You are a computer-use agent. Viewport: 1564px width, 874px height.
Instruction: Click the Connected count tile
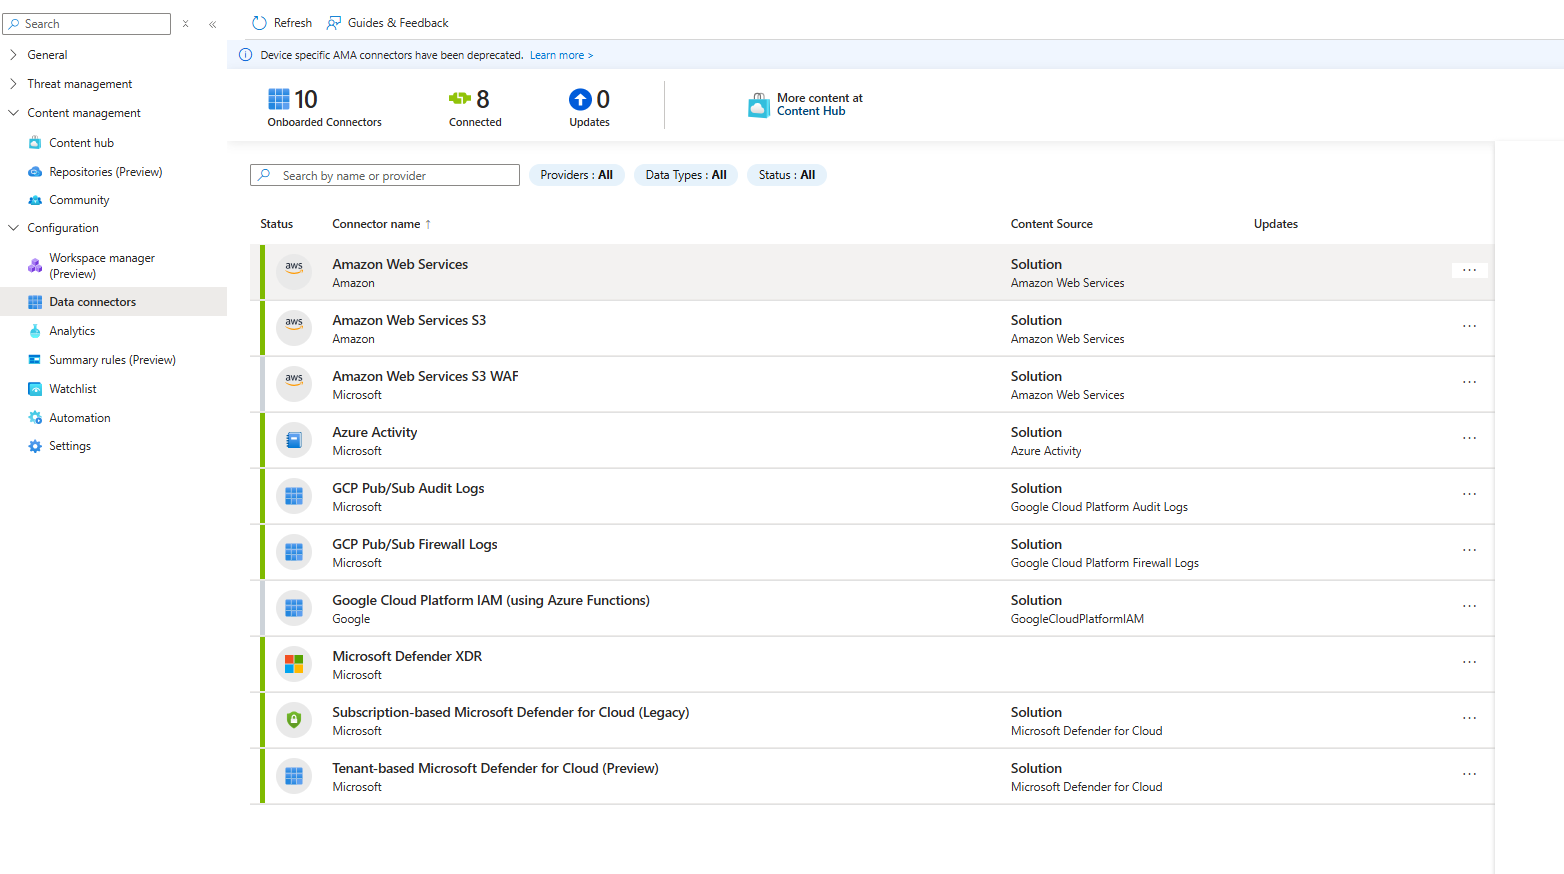click(x=475, y=108)
